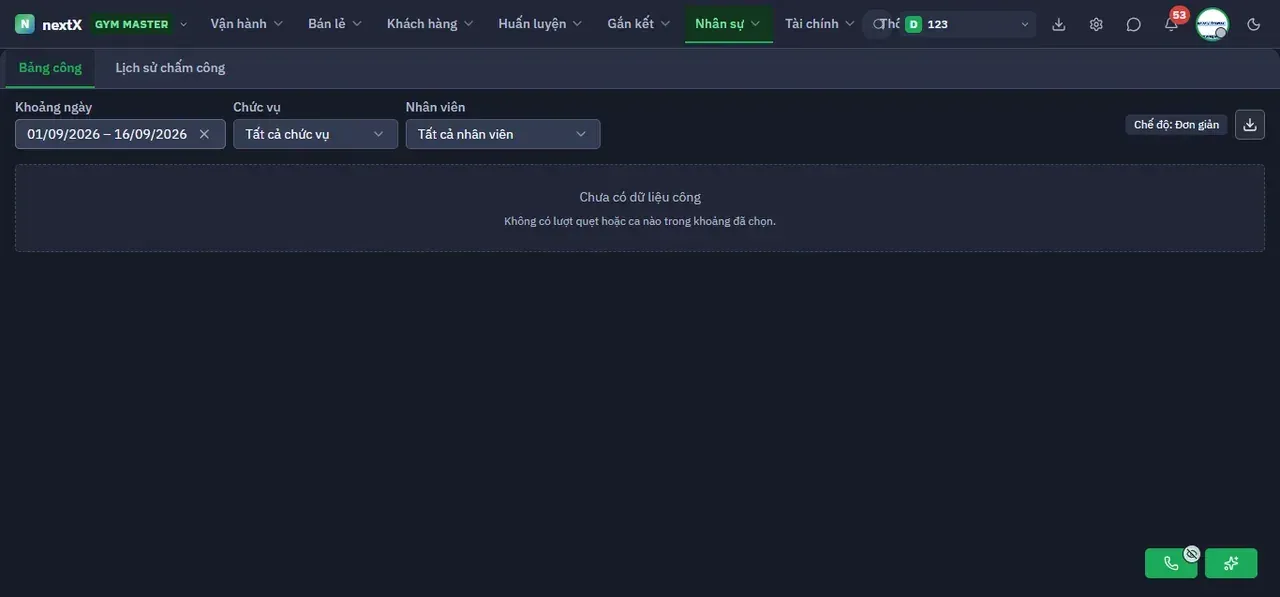
Task: Click the user avatar in the header
Action: 1212,24
